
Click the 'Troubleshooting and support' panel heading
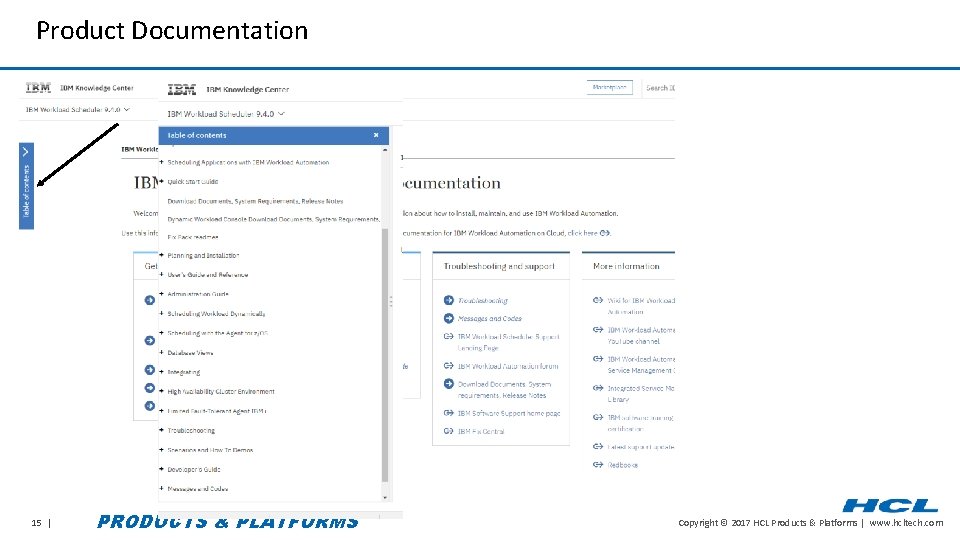pos(499,266)
